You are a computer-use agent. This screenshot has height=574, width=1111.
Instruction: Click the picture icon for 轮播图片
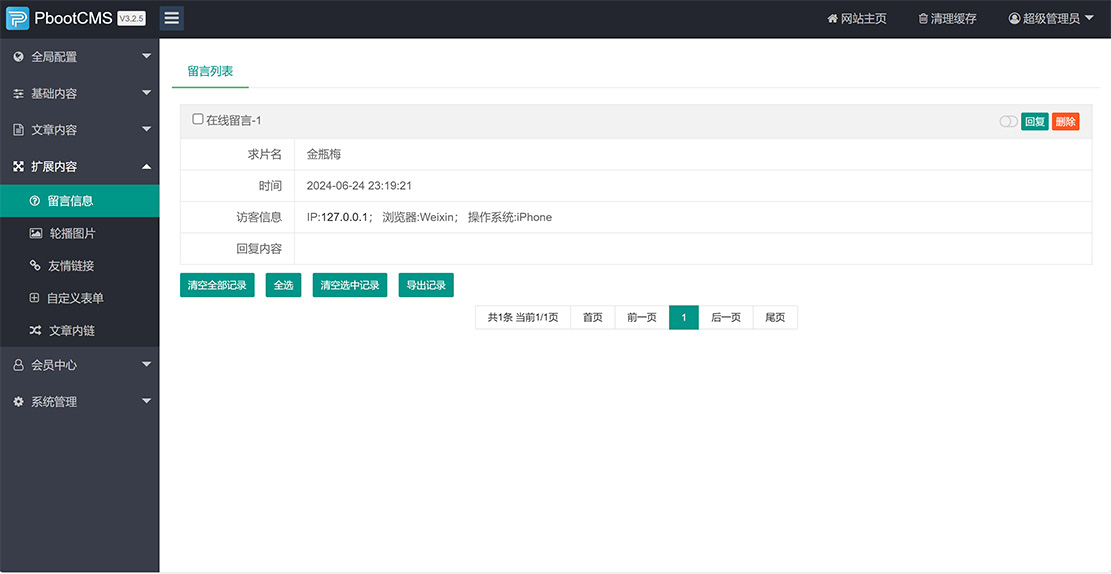tap(35, 233)
